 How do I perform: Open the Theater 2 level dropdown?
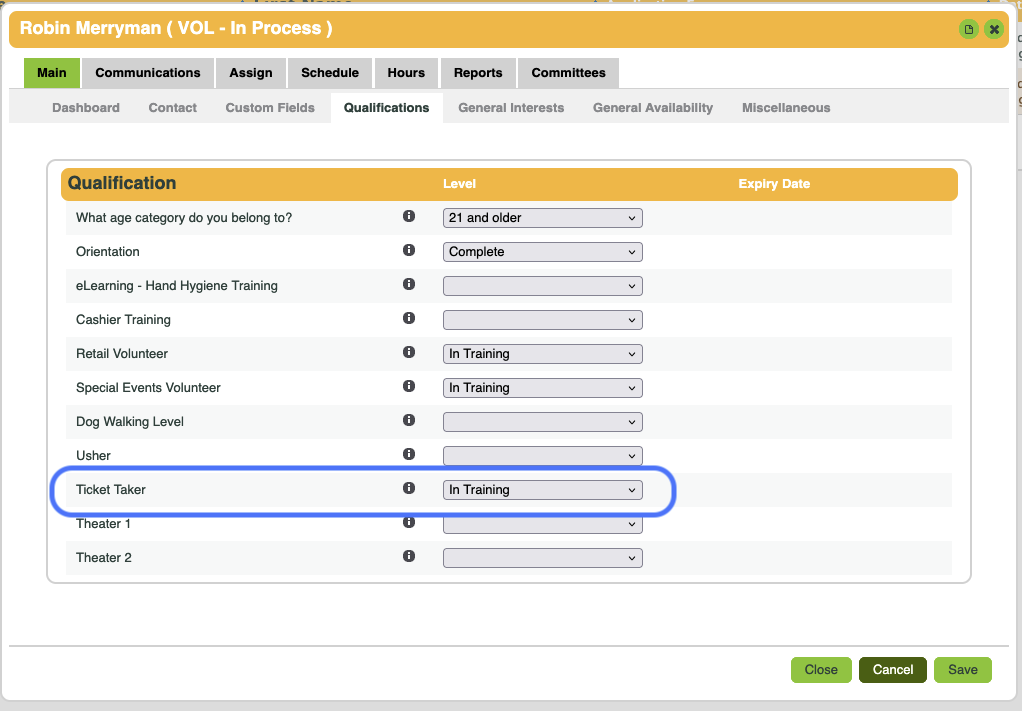542,558
